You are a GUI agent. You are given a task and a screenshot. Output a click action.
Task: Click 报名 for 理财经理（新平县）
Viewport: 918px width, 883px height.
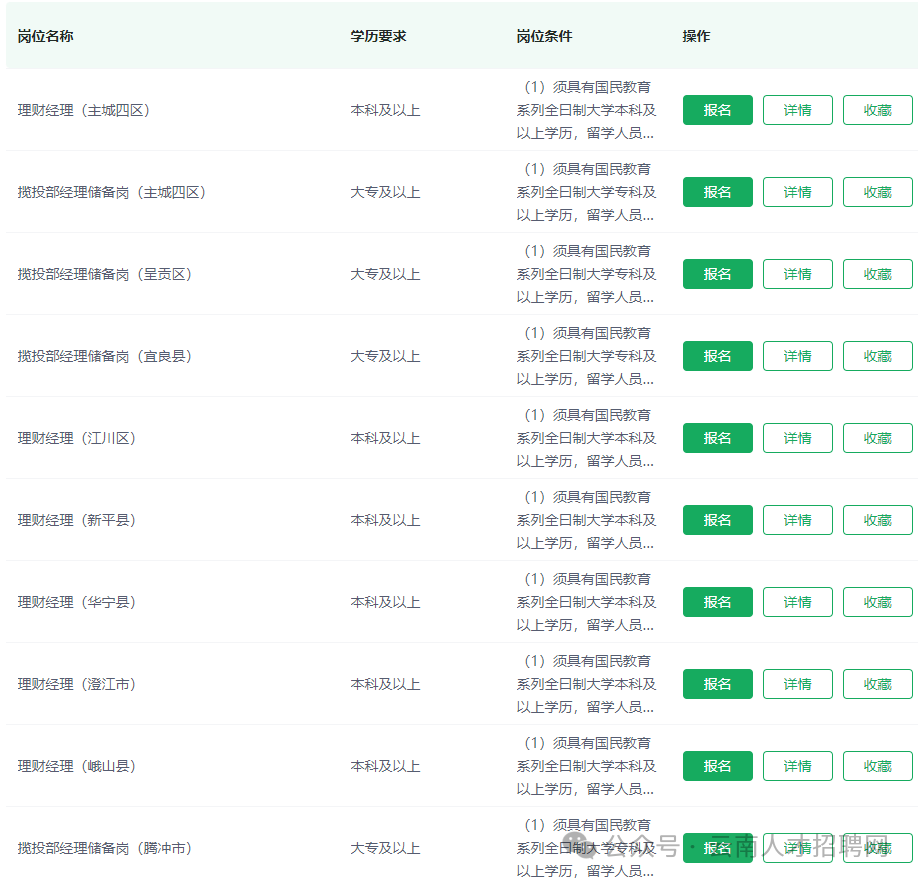pos(717,520)
